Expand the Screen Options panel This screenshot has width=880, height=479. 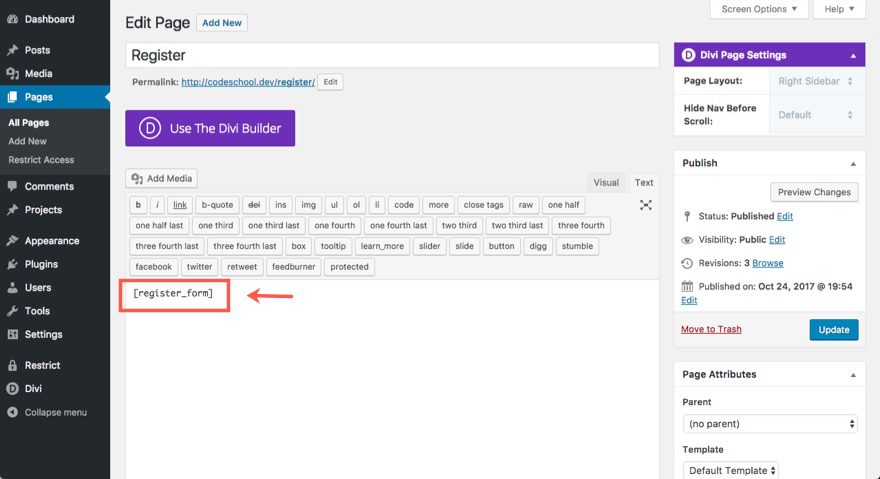pos(759,9)
